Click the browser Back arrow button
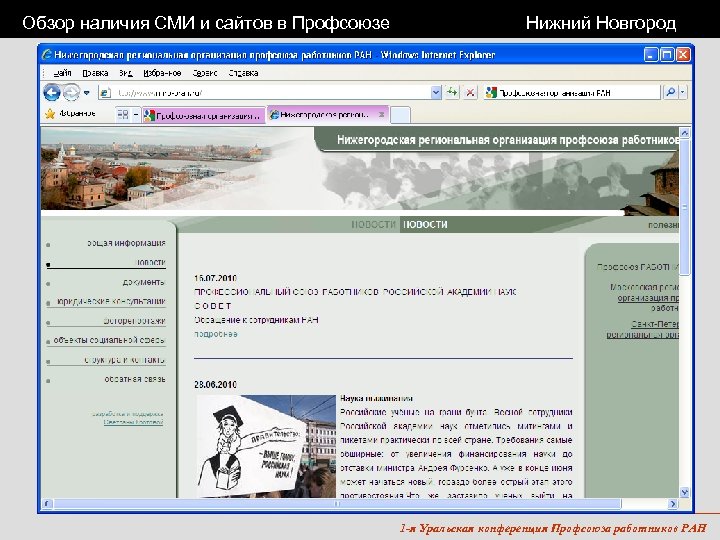 (52, 92)
